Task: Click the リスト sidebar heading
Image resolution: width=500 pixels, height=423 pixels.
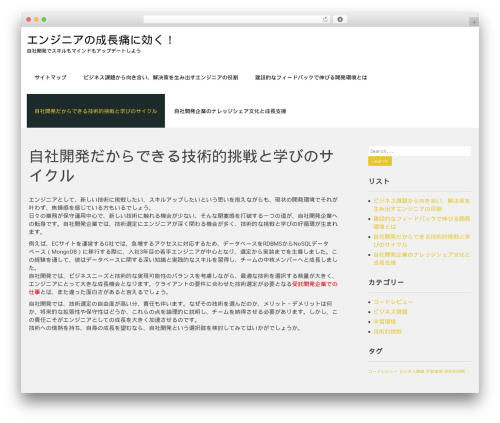Action: (x=379, y=181)
